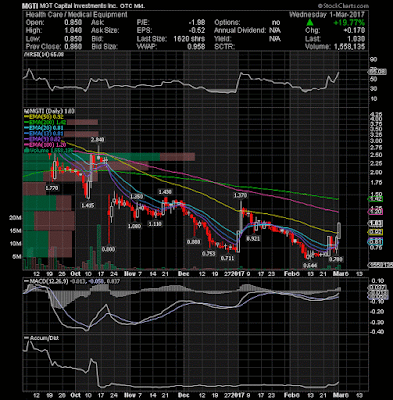Viewport: 393px width, 400px height.
Task: Click the latest white candlestick for March
Action: click(339, 230)
